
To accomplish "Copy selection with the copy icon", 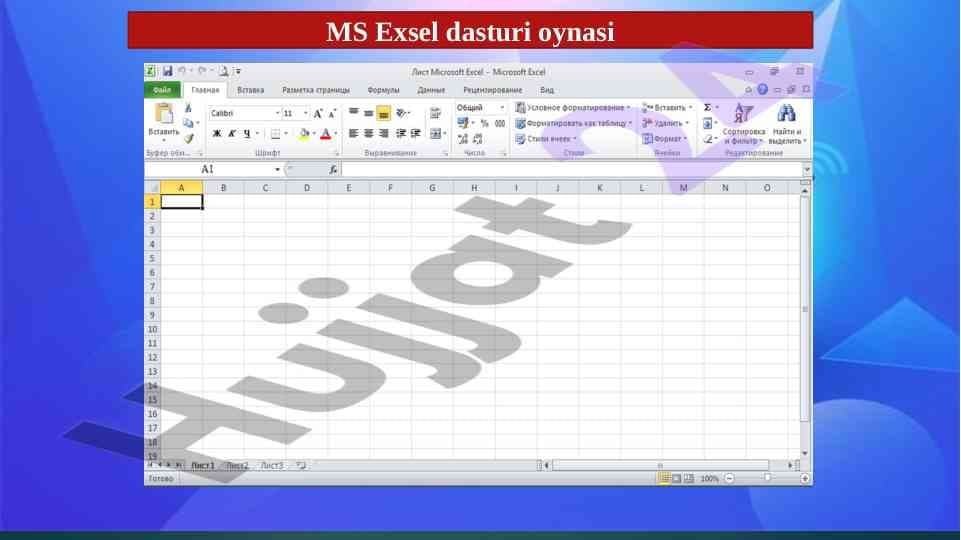I will (x=188, y=123).
